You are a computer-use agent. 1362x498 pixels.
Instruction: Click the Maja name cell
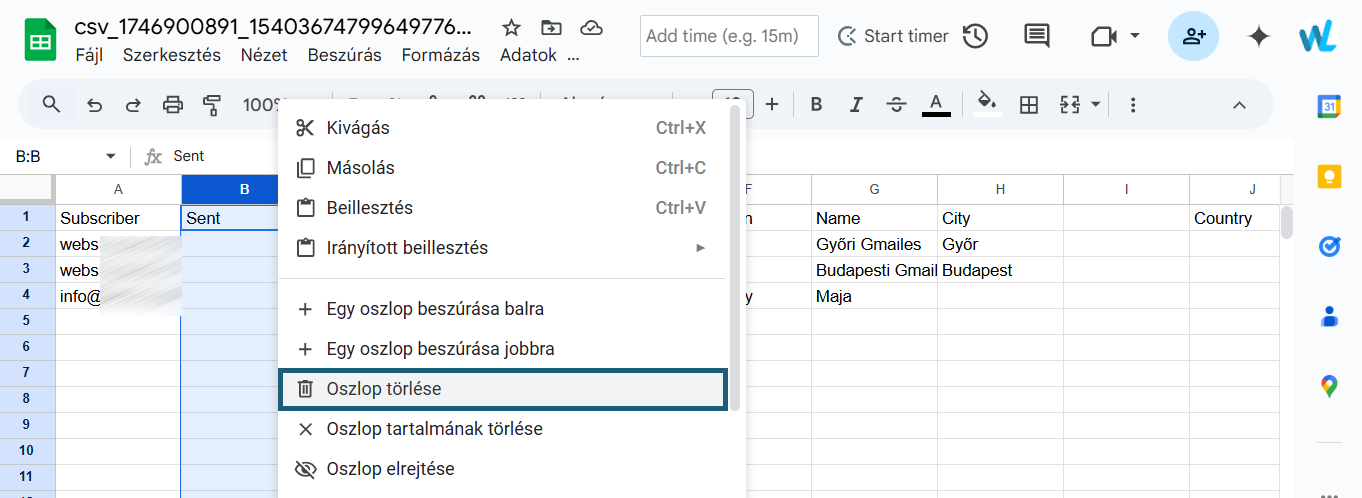tap(874, 296)
